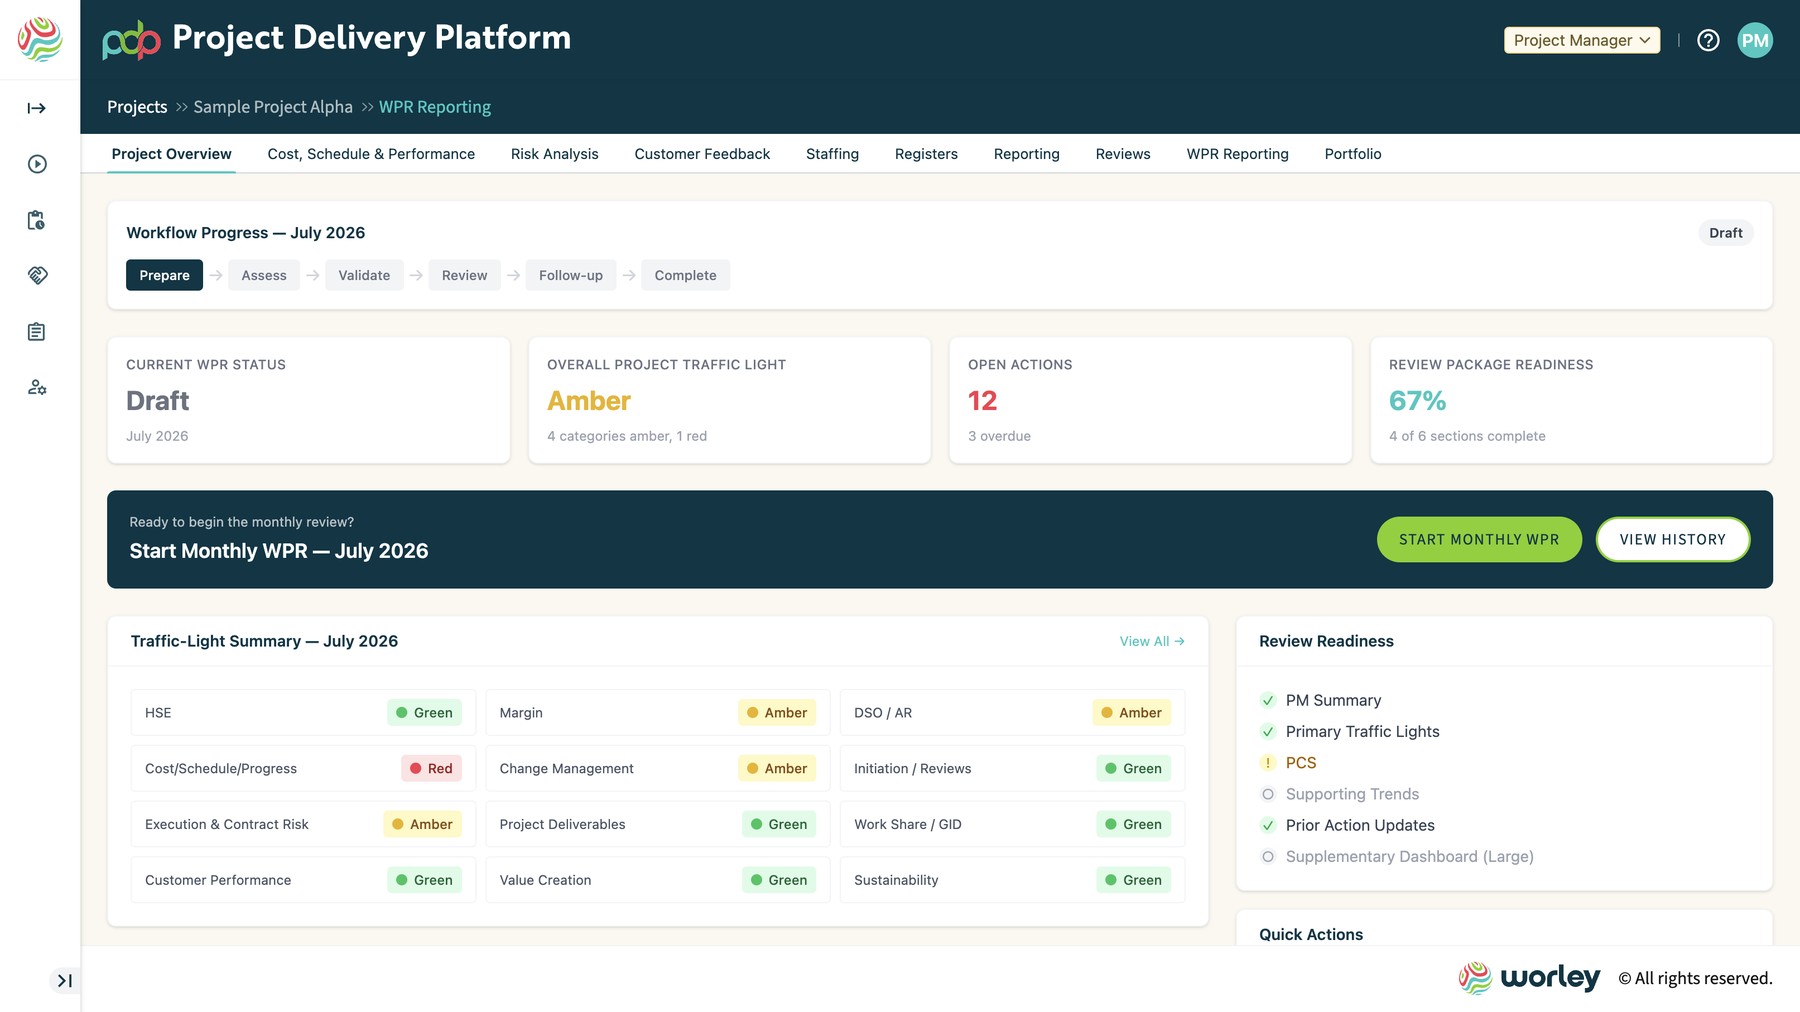Click the Worley logo in the sidebar top
This screenshot has width=1800, height=1012.
tap(40, 40)
